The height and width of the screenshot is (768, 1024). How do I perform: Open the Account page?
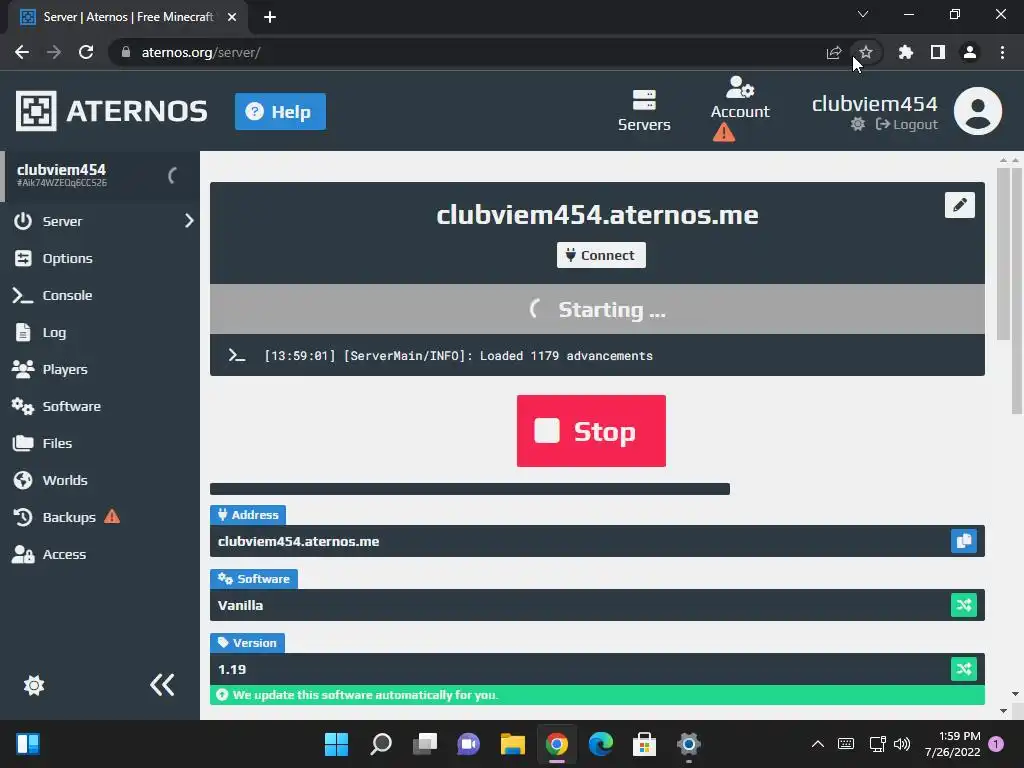point(740,108)
